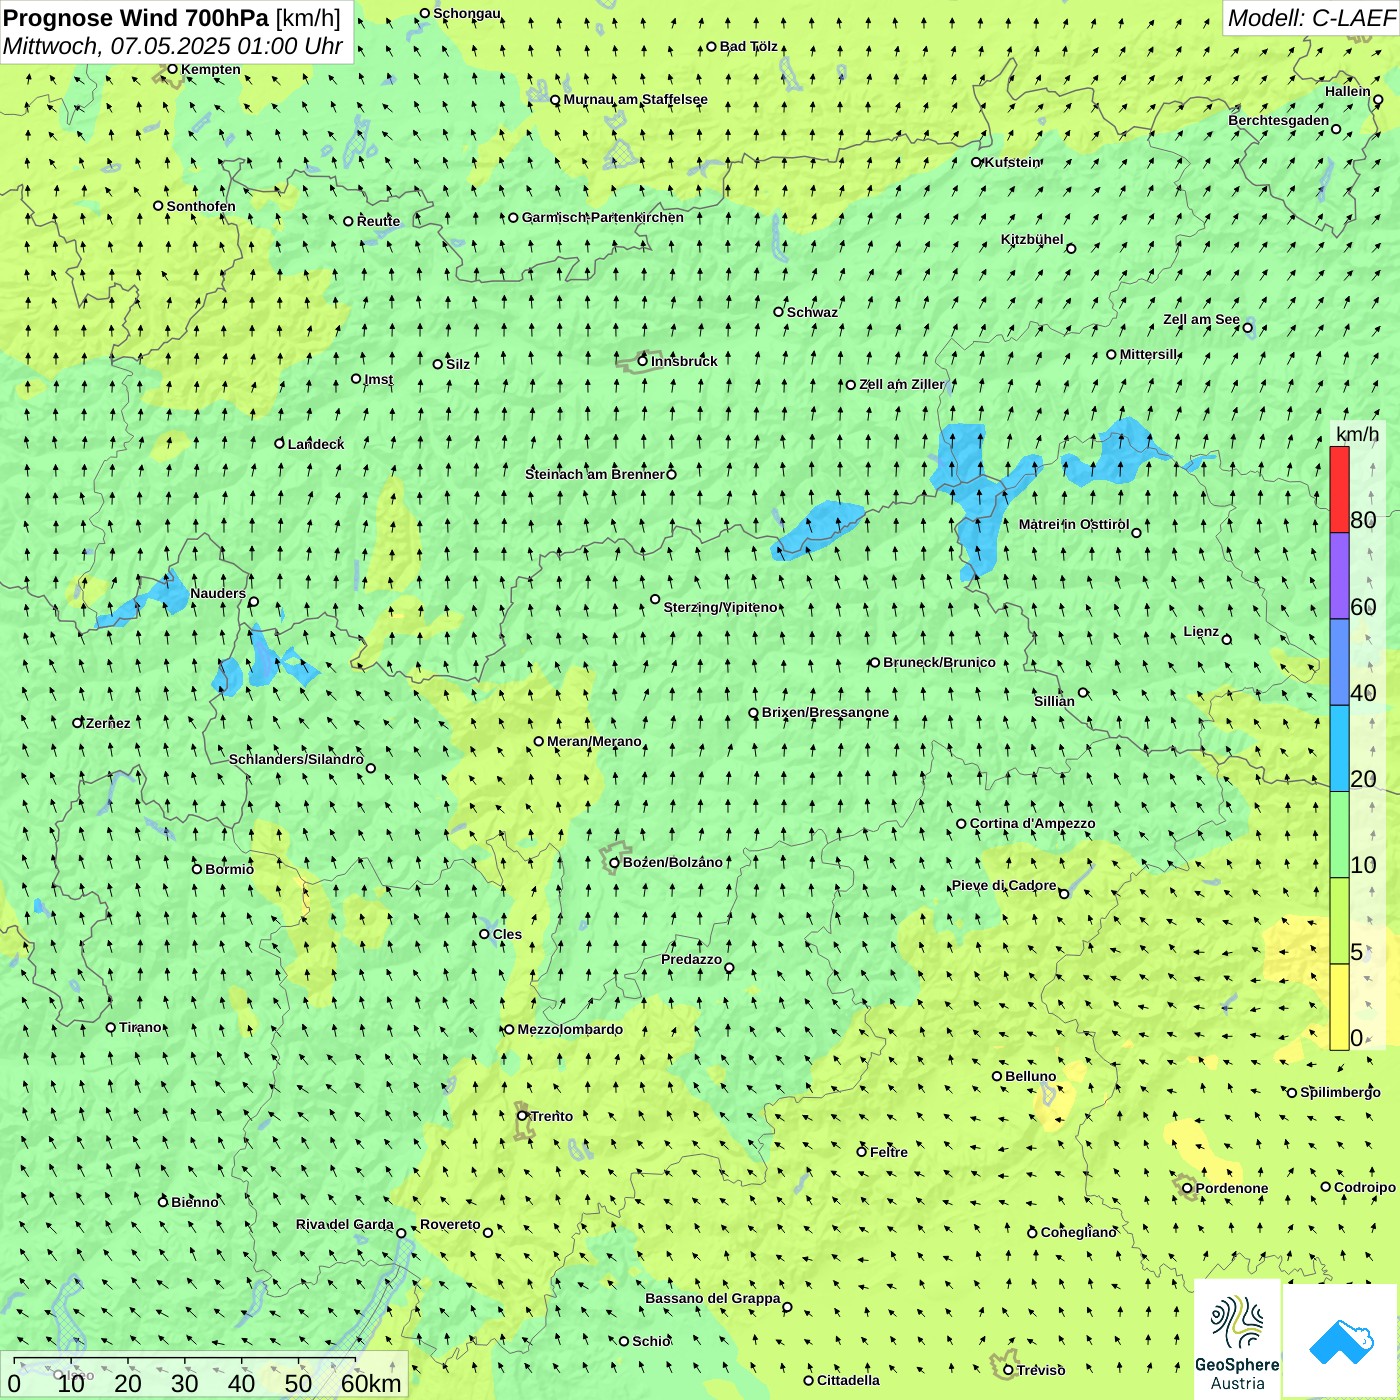Click the light blue 20 km/h legend swatch
The height and width of the screenshot is (1400, 1400).
pyautogui.click(x=1339, y=749)
